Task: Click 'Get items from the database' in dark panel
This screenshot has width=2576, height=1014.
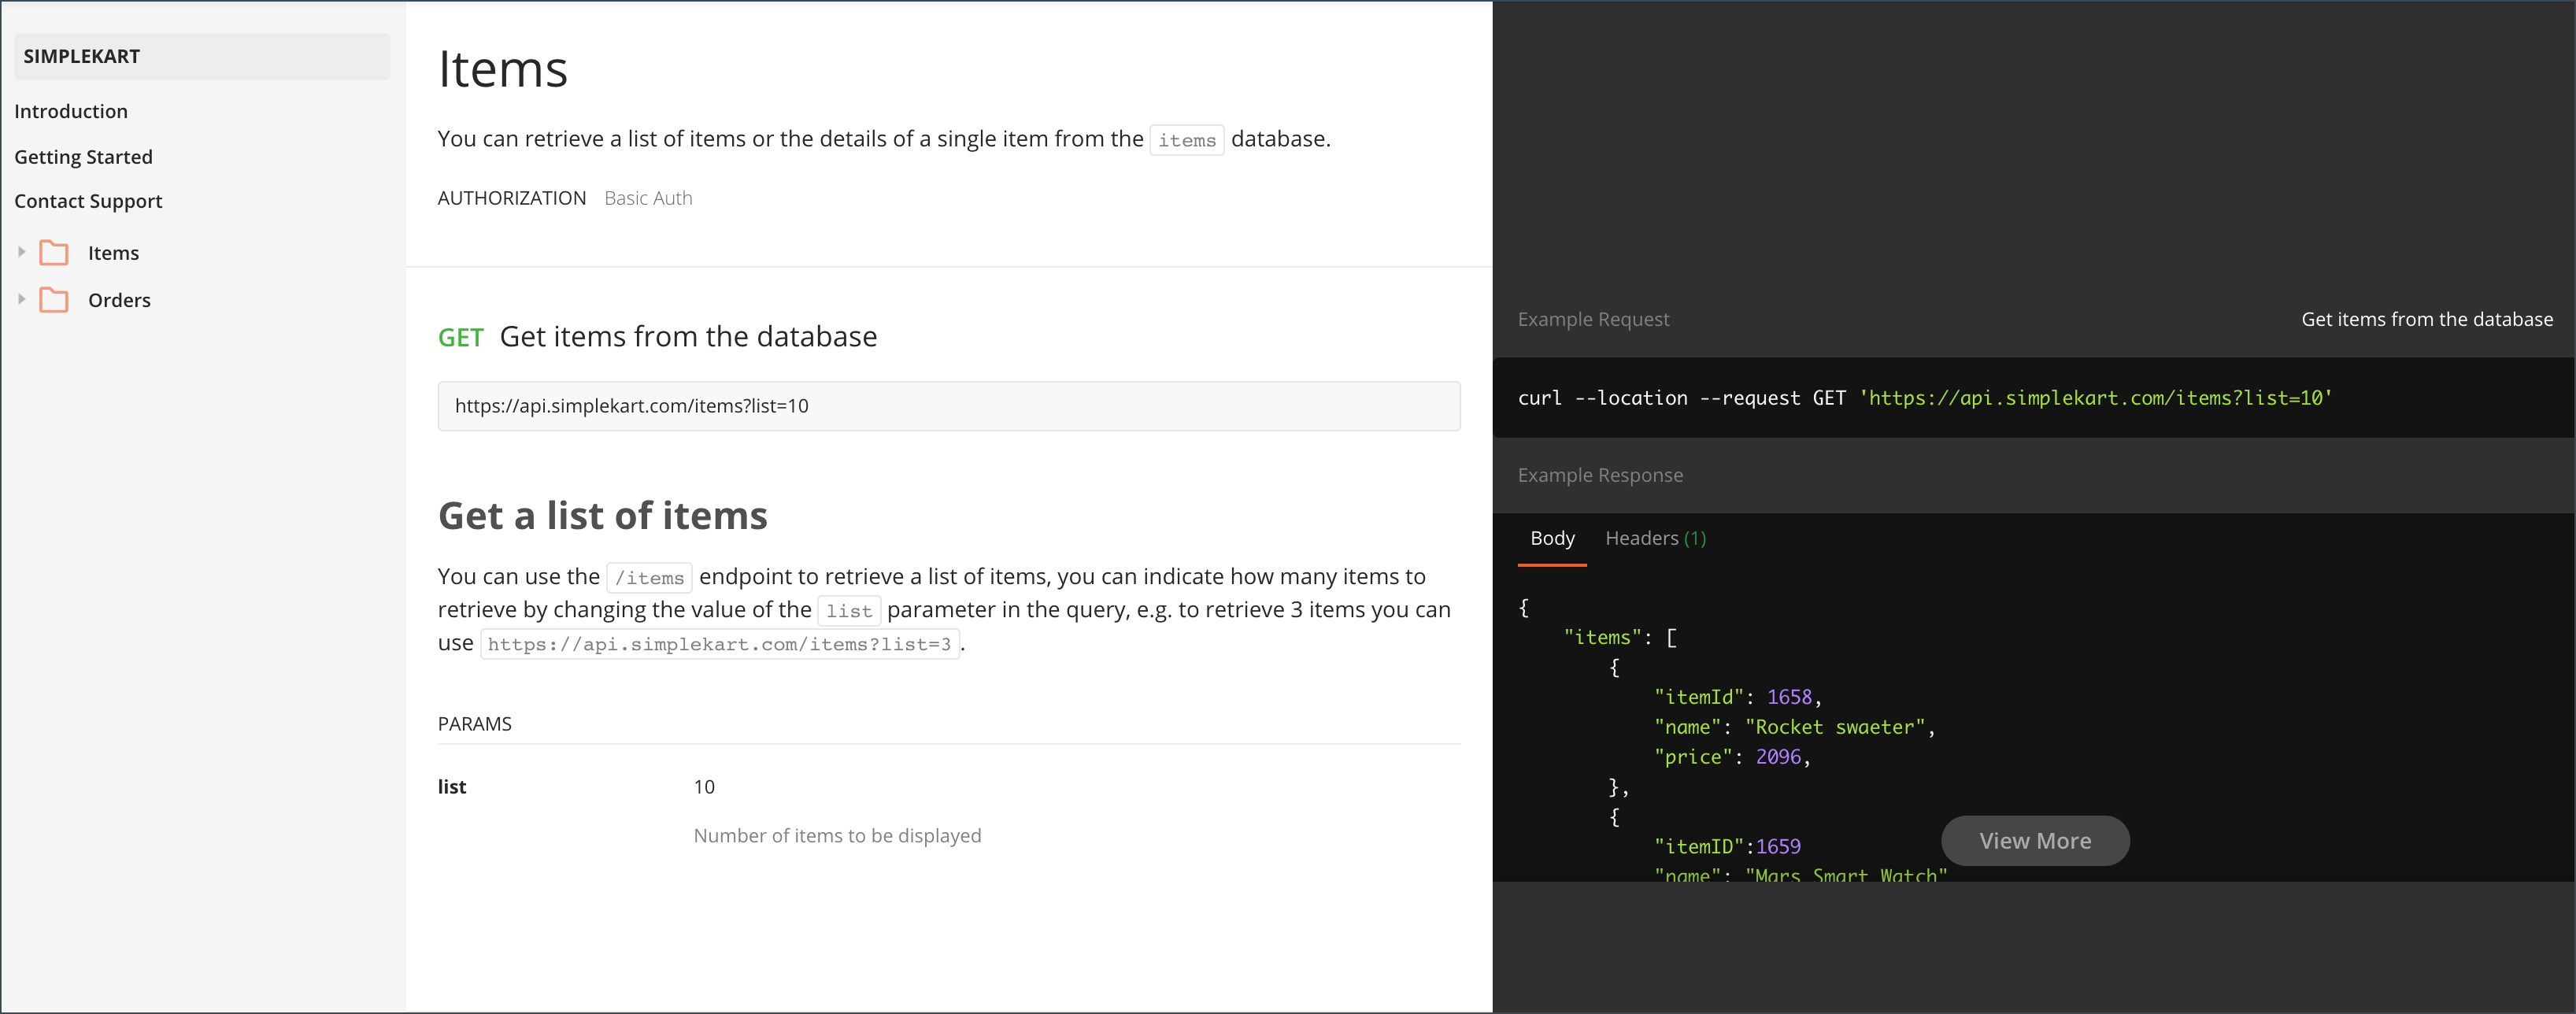Action: pos(2427,319)
